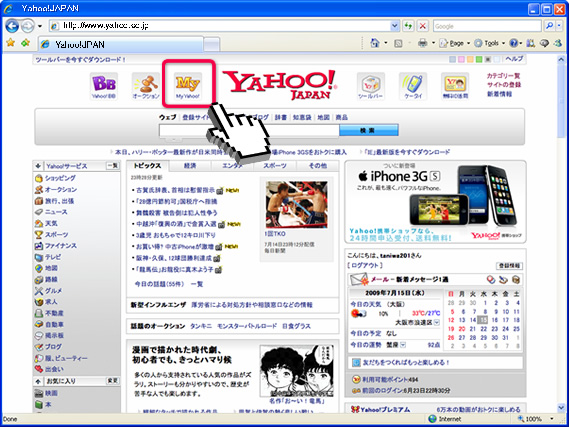Viewport: 569px width, 427px height.
Task: Open the mobile phone (ケータイ) icon
Action: (413, 86)
